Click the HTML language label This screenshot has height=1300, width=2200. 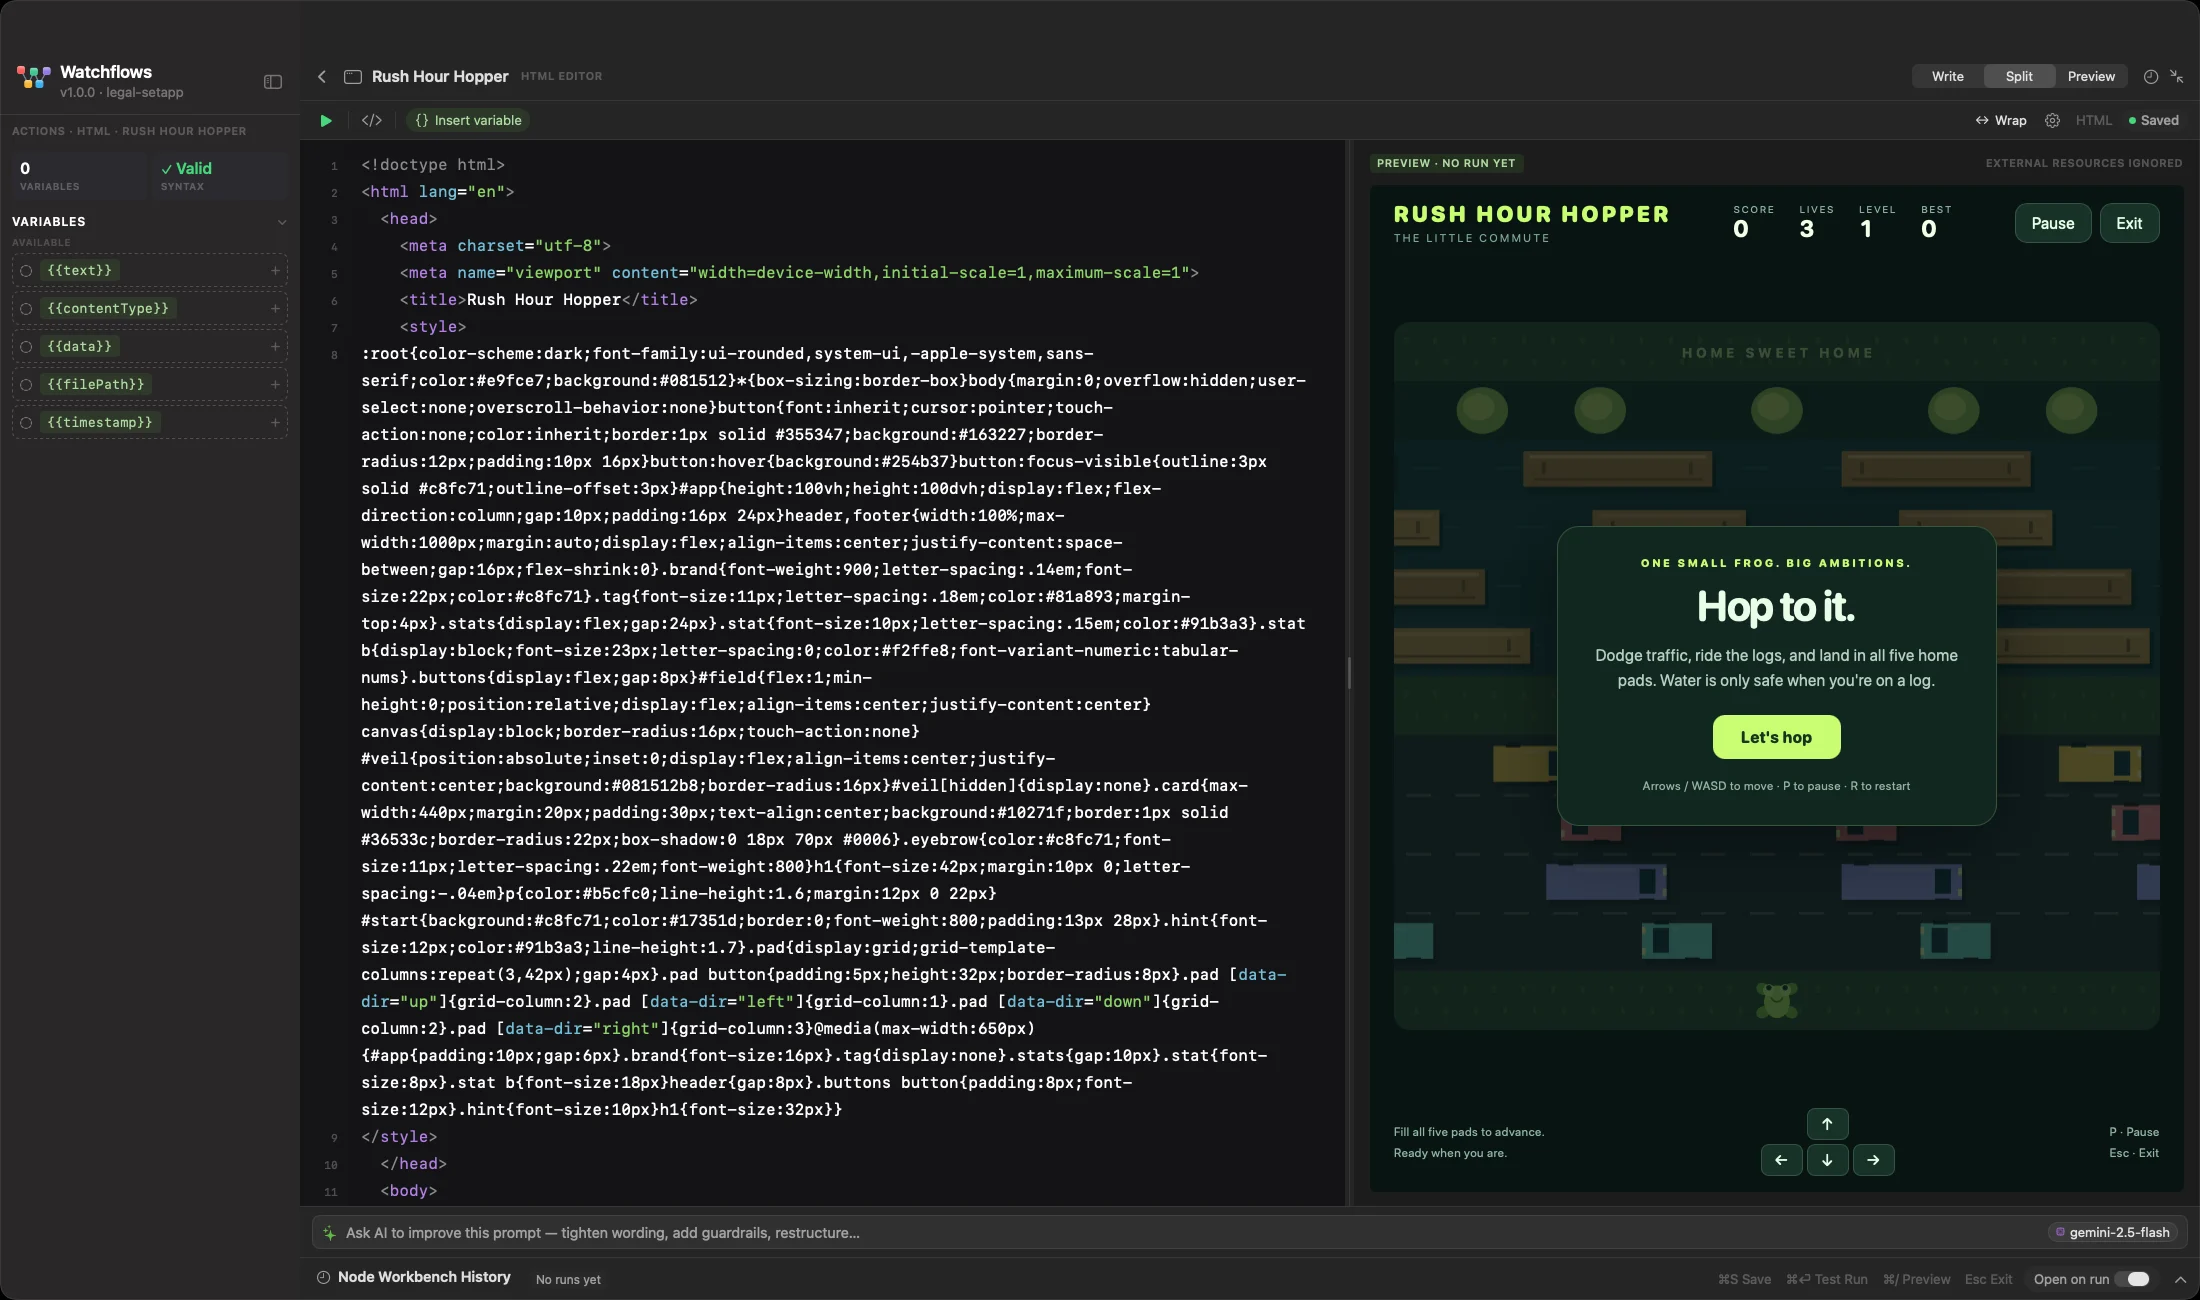point(2093,120)
